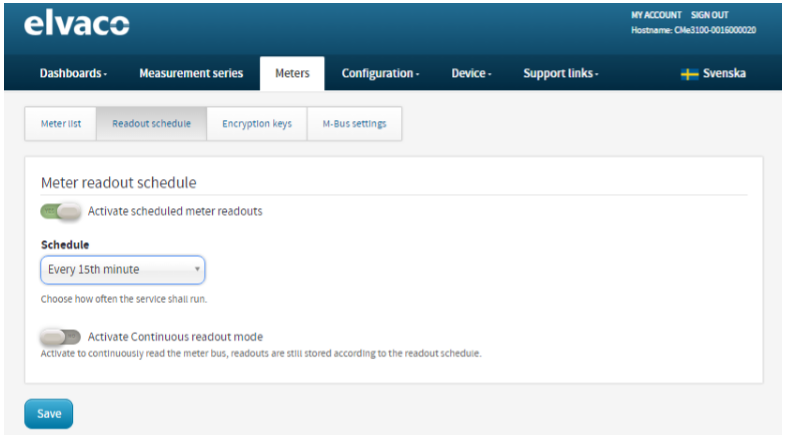Select the Meters tab
787x435 pixels.
292,73
